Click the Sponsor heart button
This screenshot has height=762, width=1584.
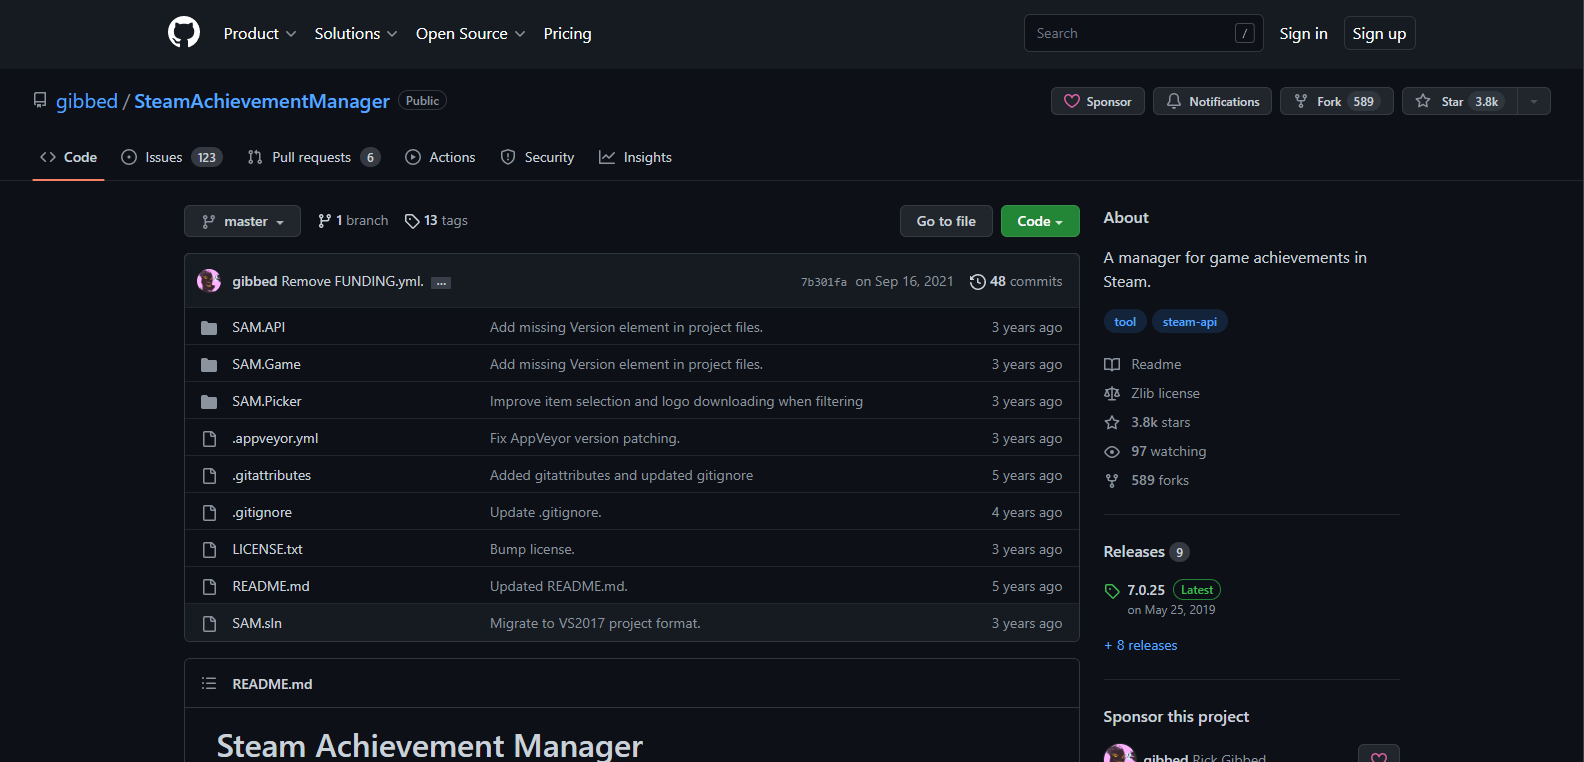(1097, 101)
